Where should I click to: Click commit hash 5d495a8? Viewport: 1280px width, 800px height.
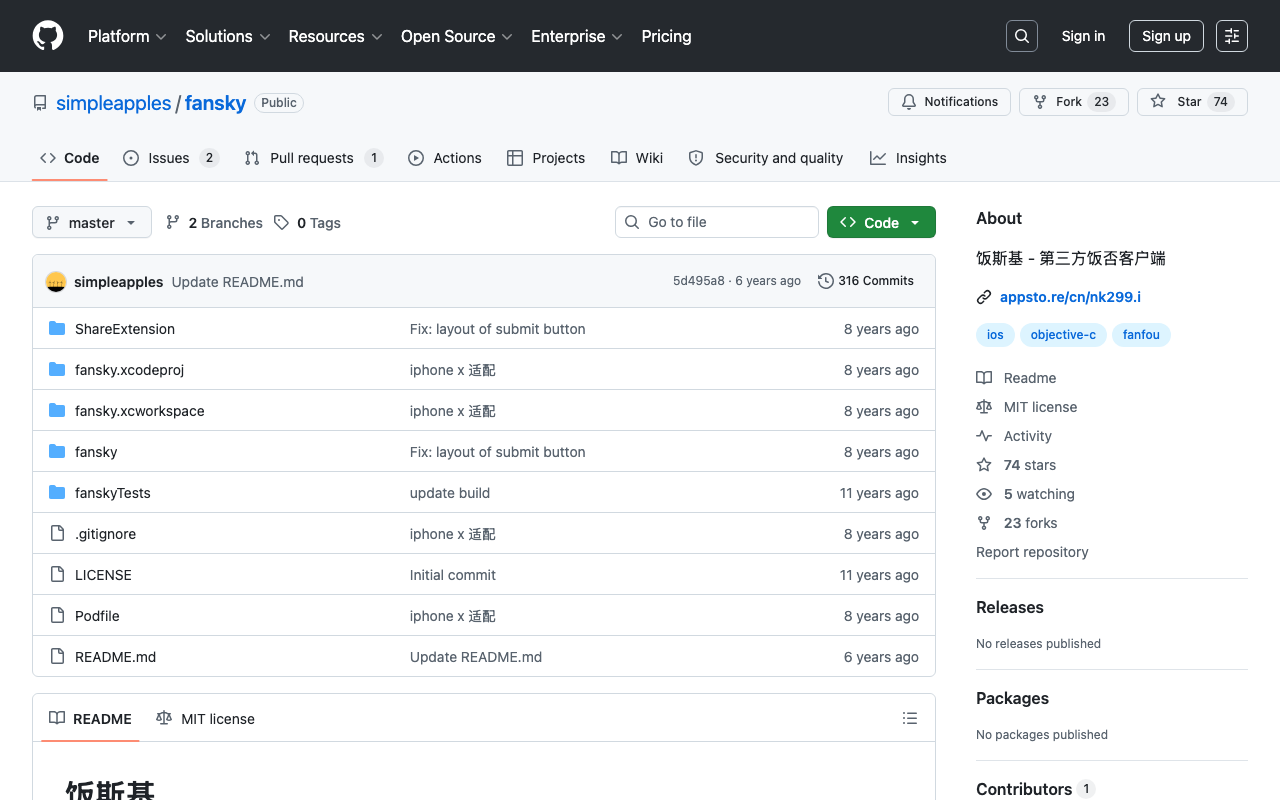(699, 281)
